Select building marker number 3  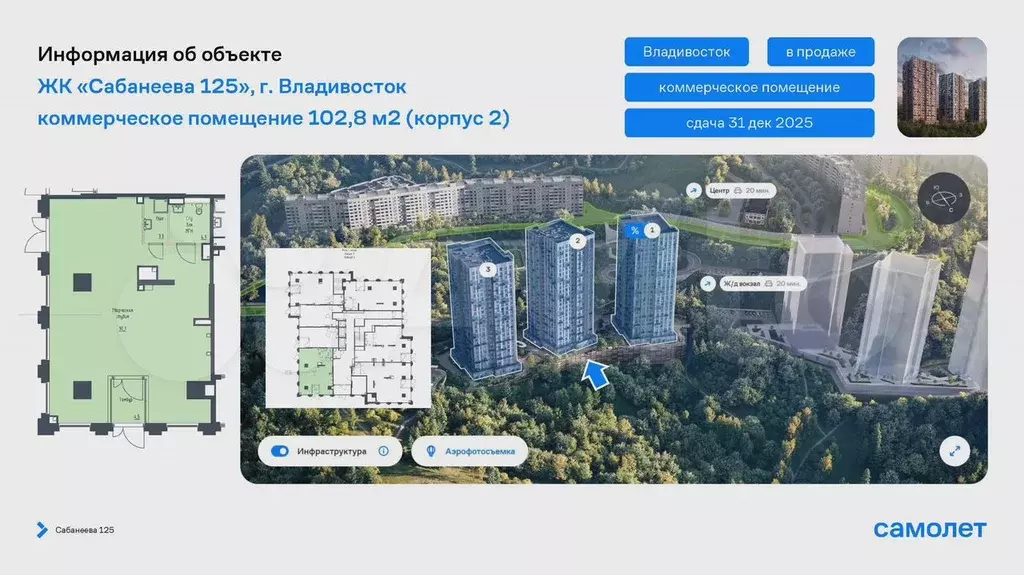coord(488,269)
